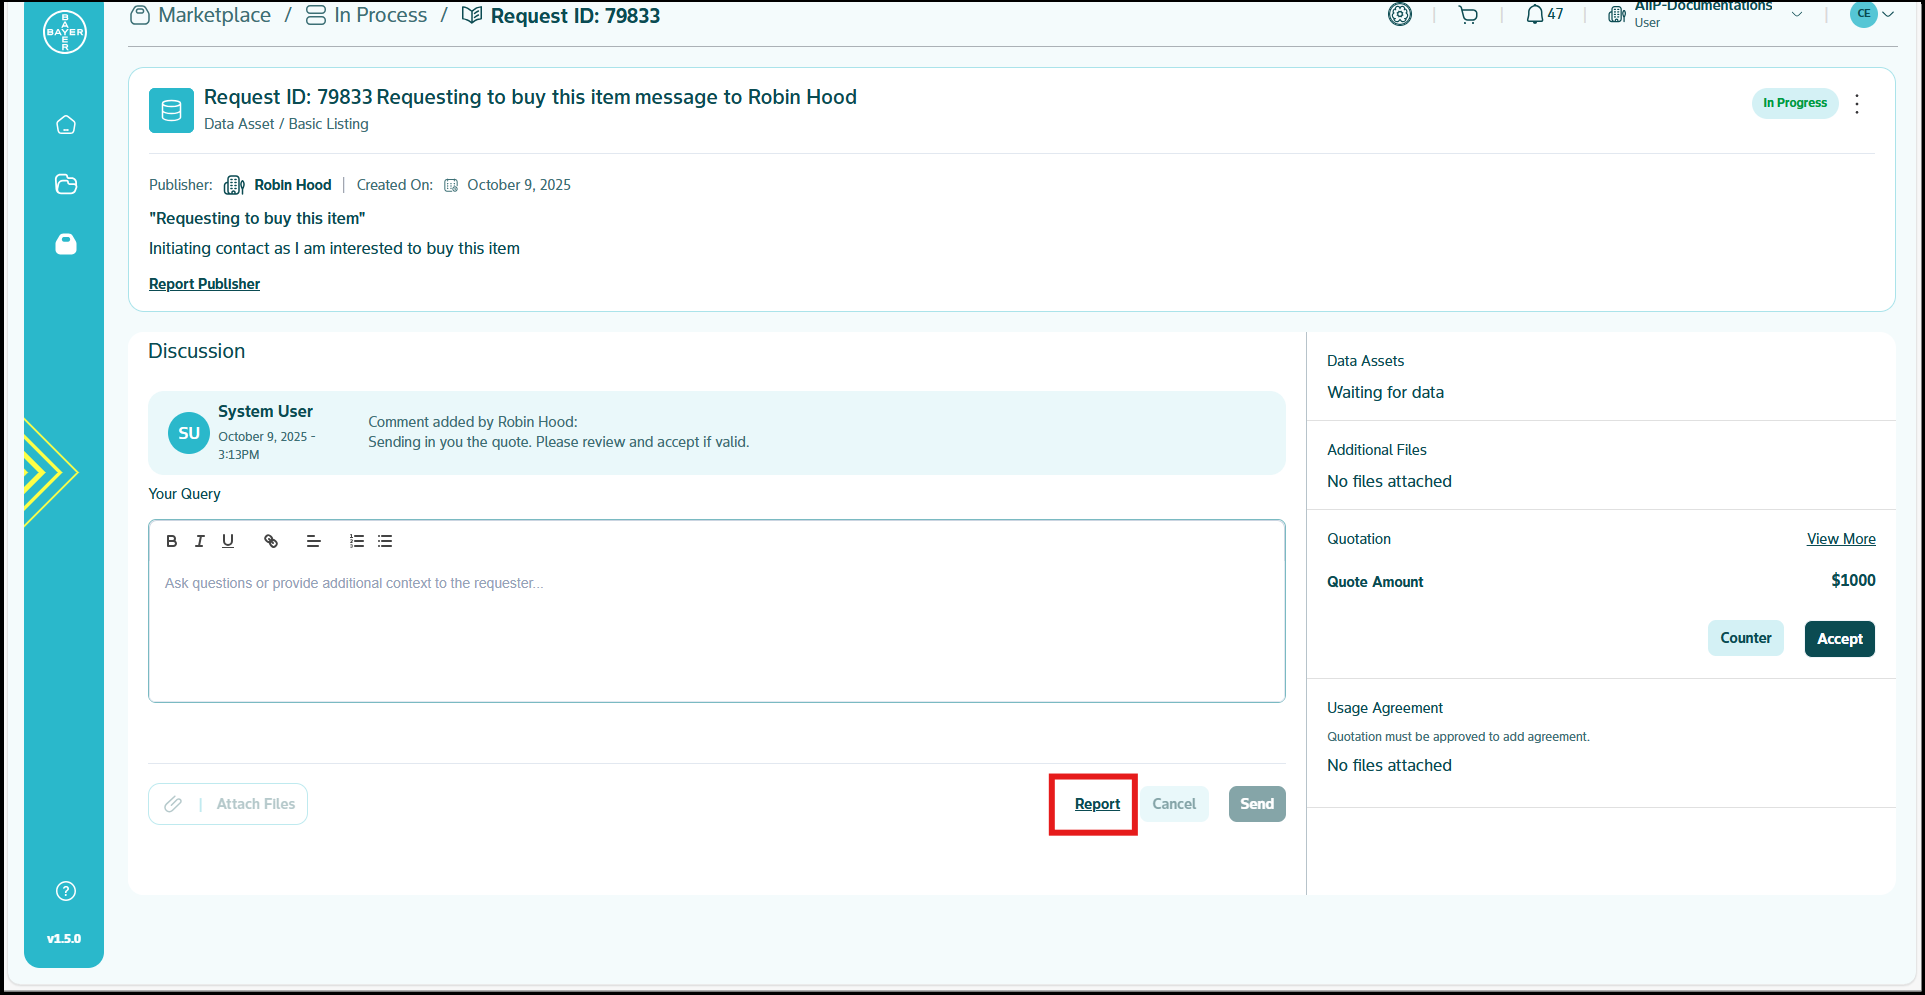Screen dimensions: 1925x995
Task: Create a bulleted list in the query editor
Action: [x=385, y=541]
